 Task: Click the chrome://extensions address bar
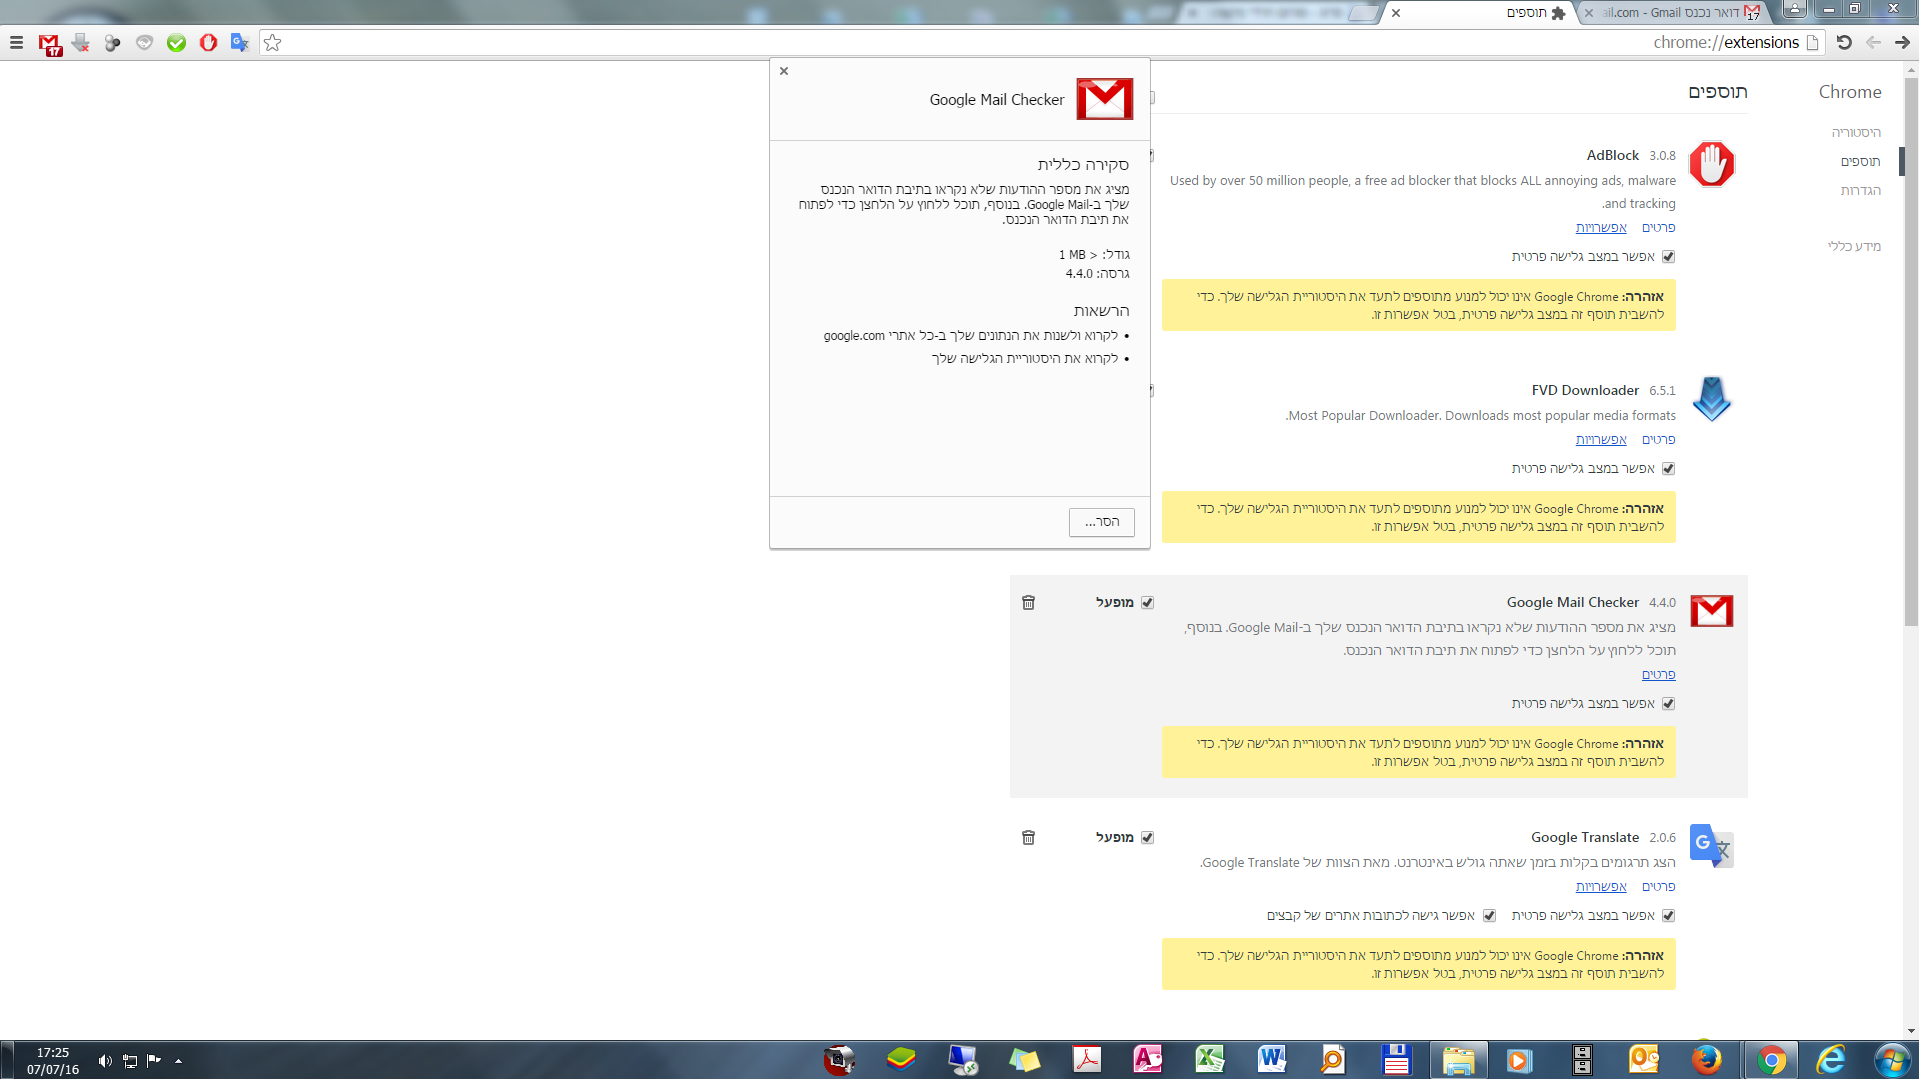pos(1040,42)
